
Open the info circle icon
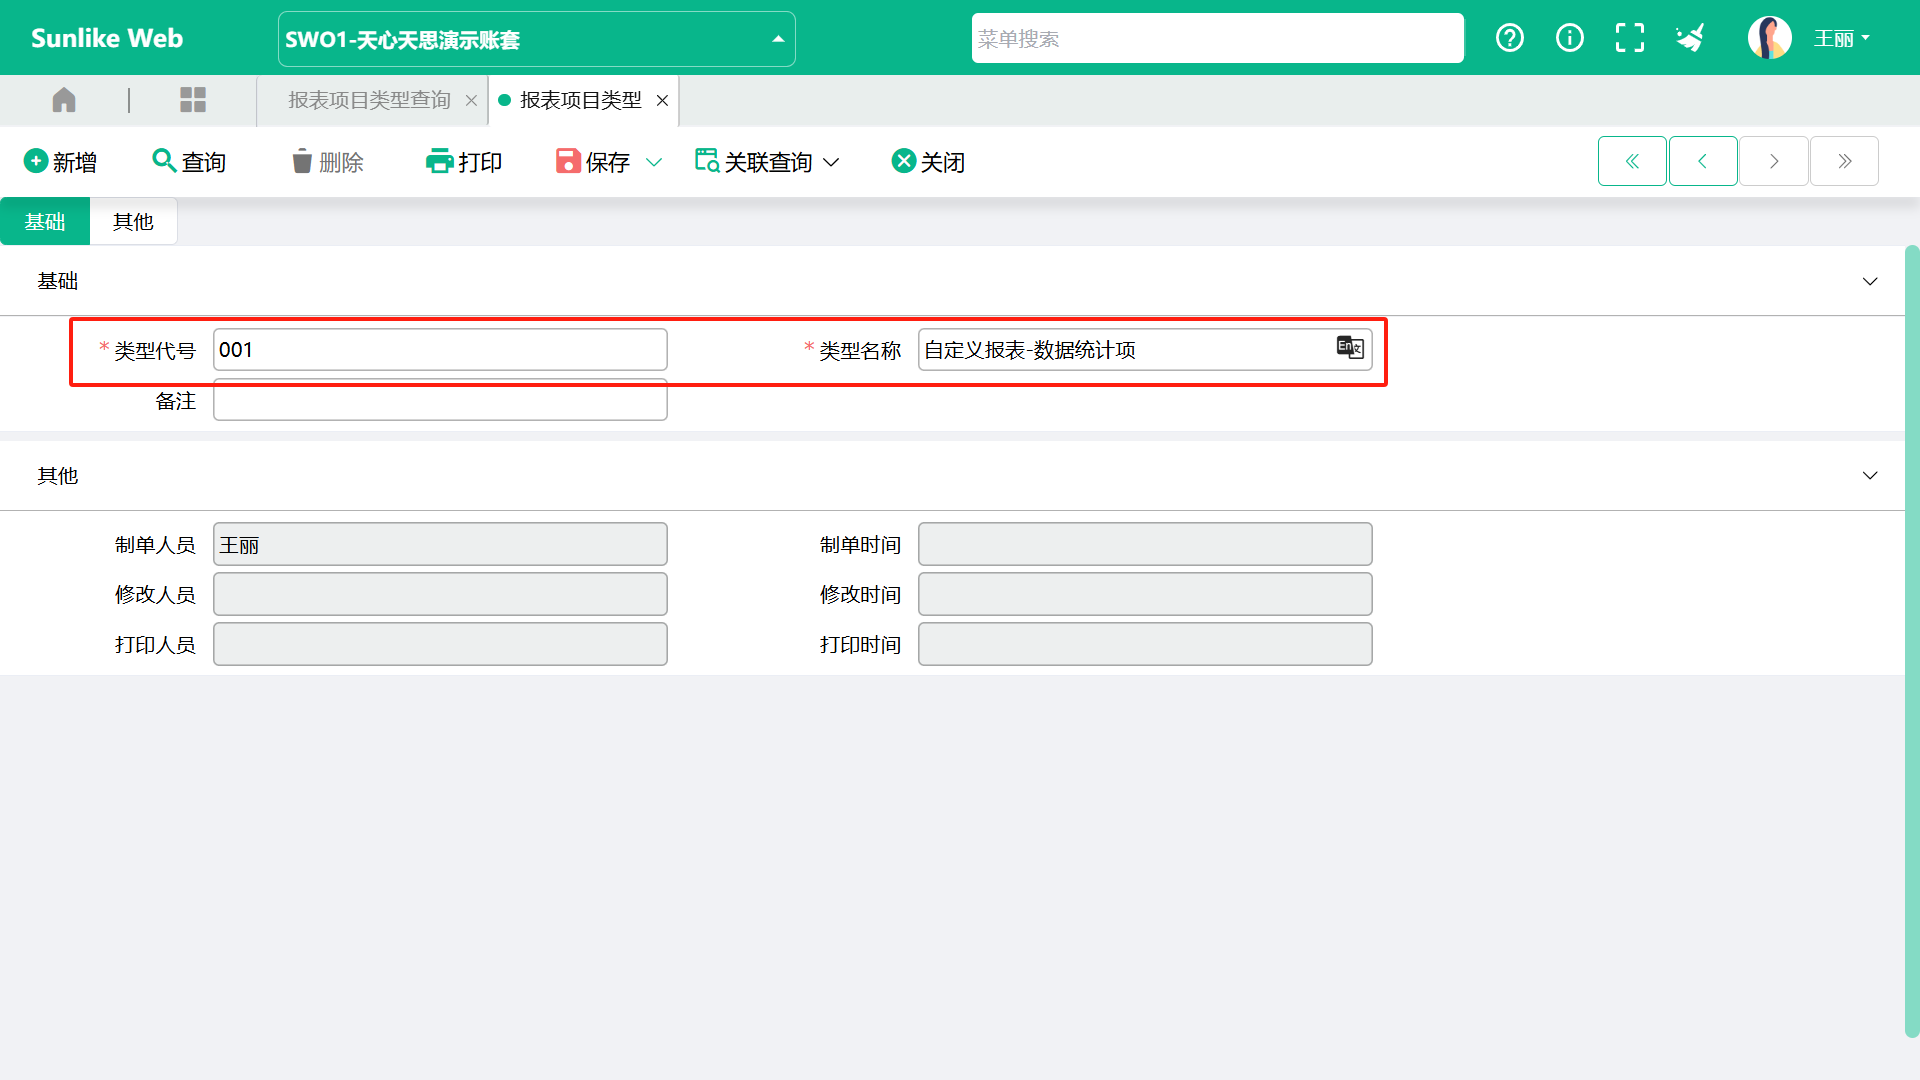[1570, 38]
